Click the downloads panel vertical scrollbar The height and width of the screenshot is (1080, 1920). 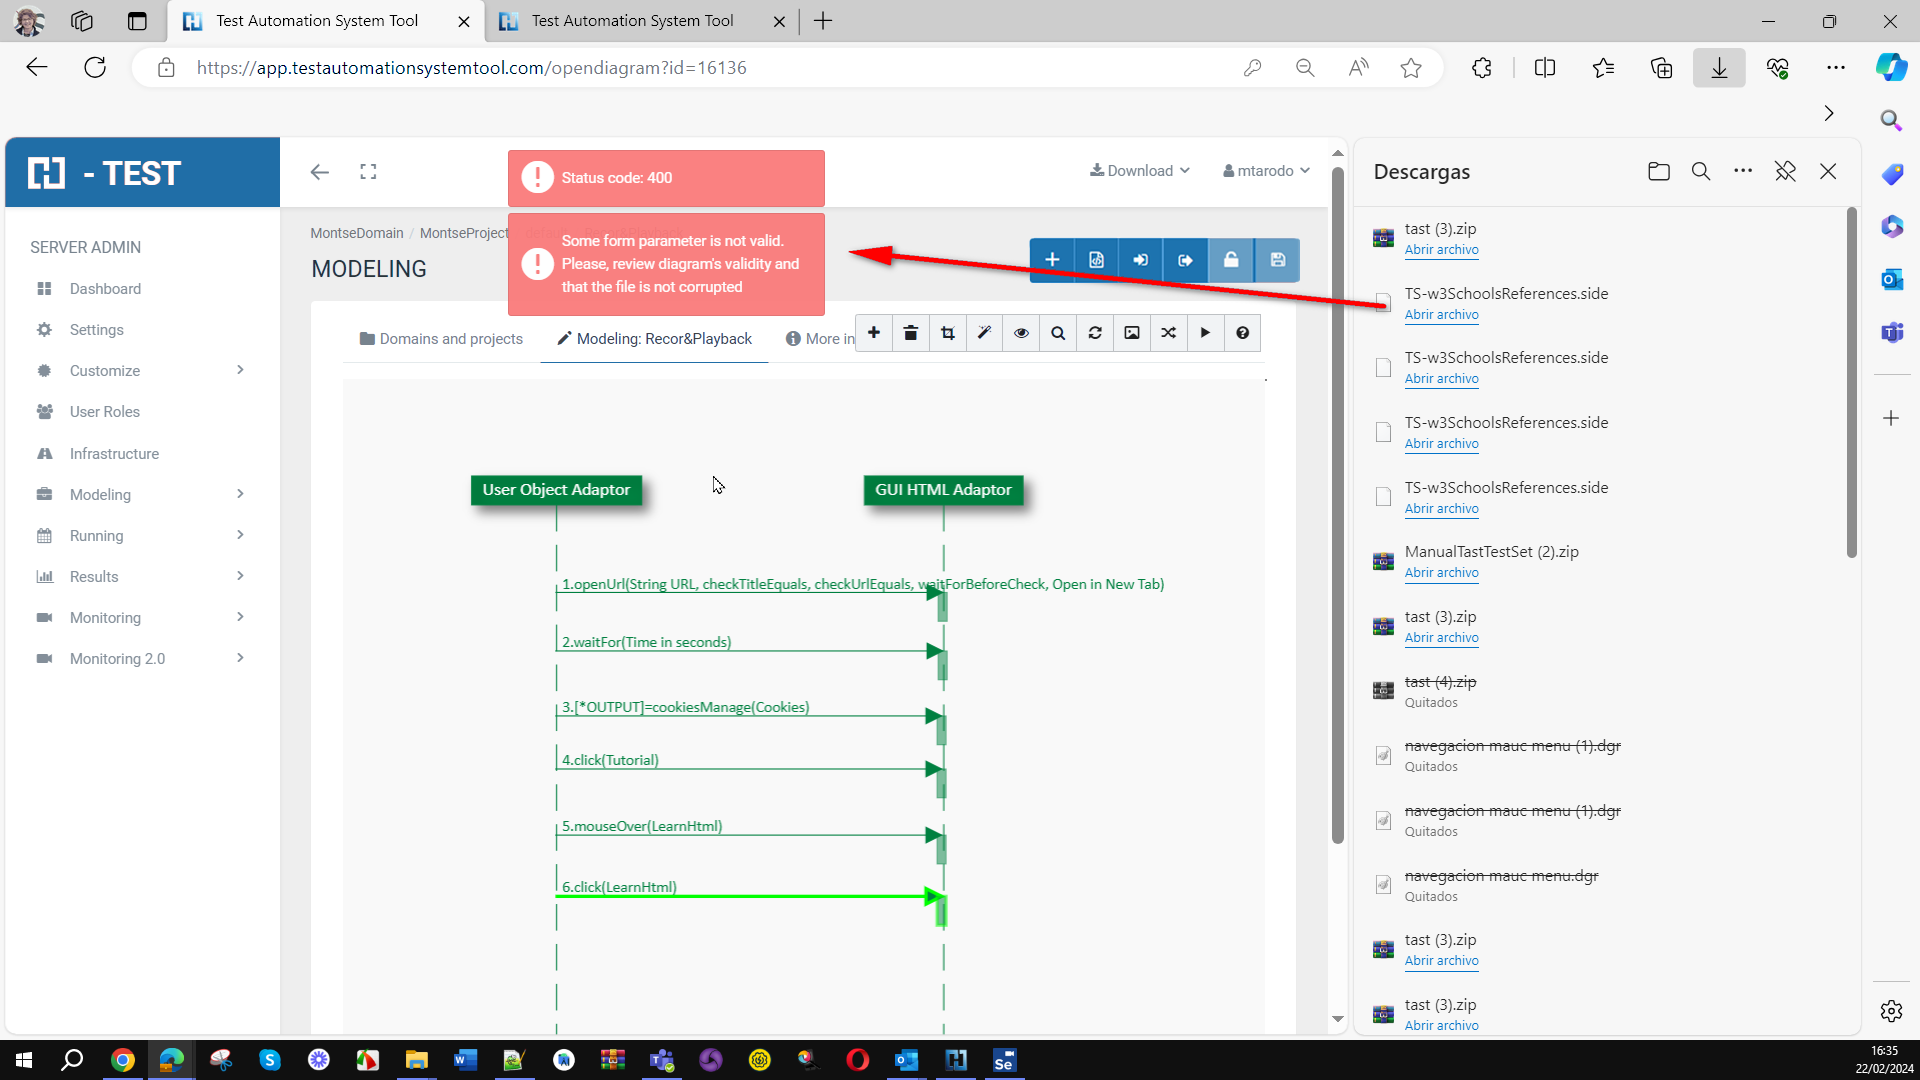click(x=1851, y=380)
